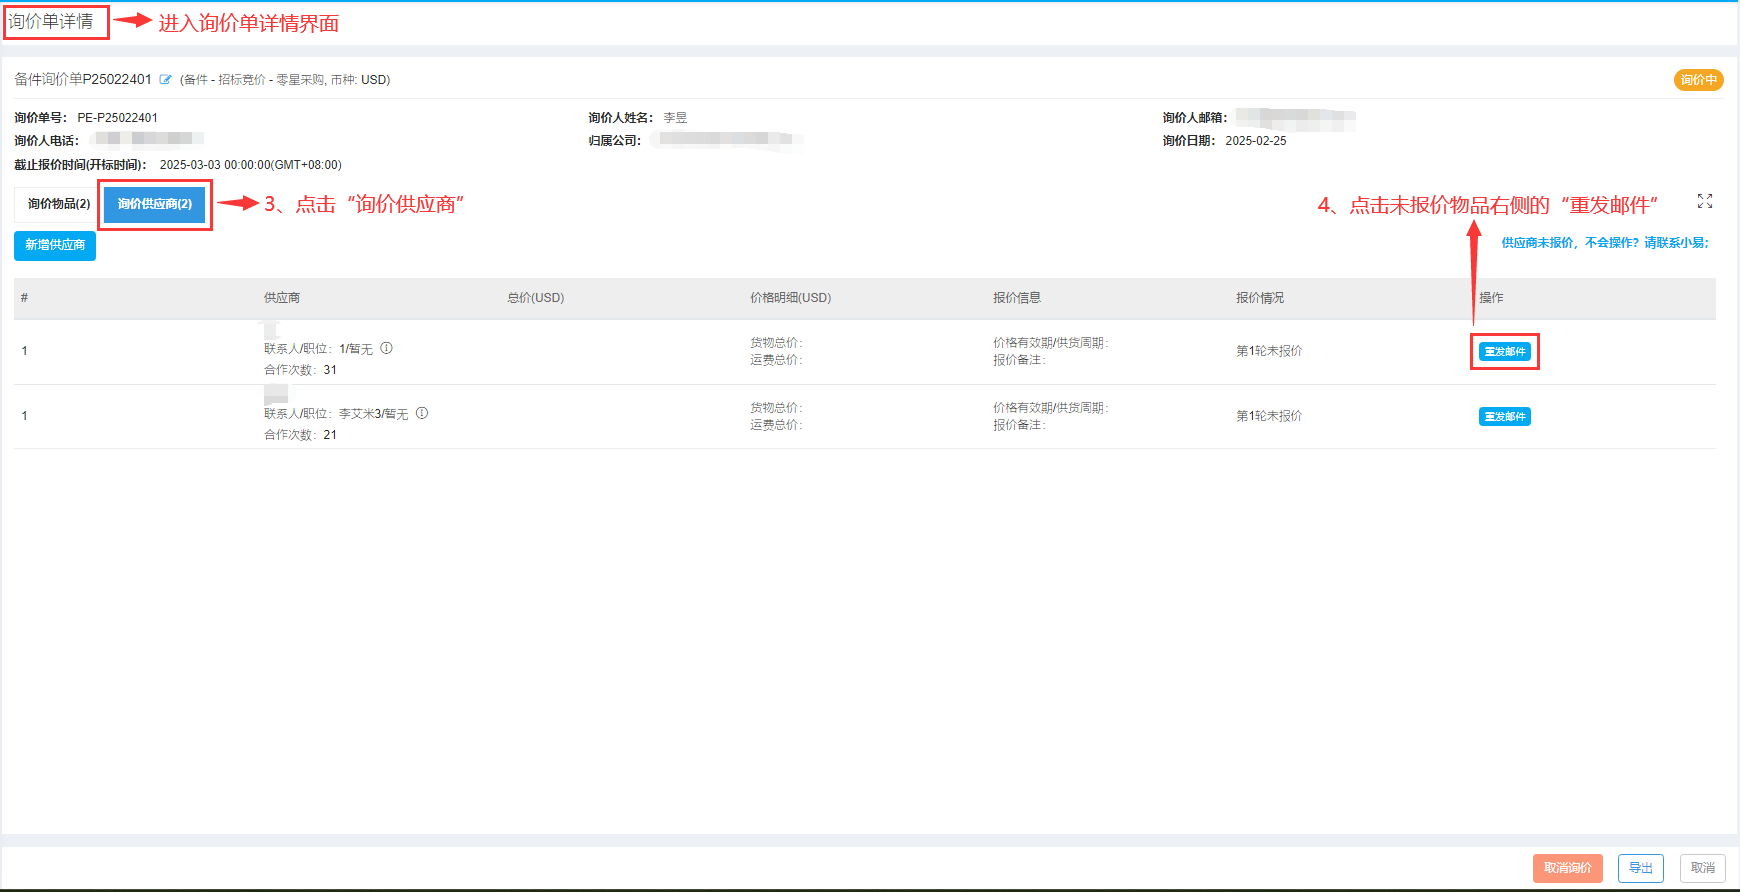The height and width of the screenshot is (892, 1740).
Task: Click info icon next to 李艾米3/暂无 contact
Action: 422,413
